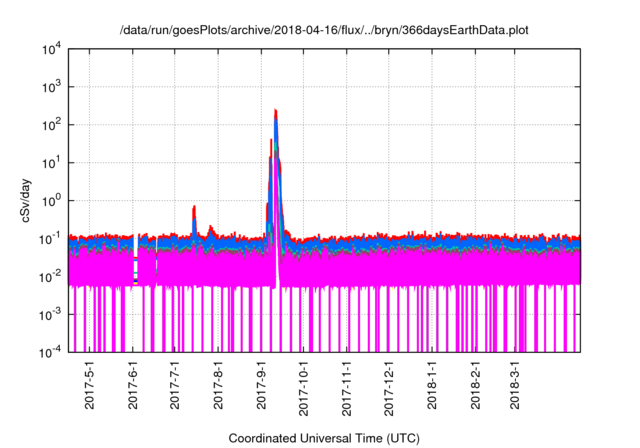Select the 2018-3-1 date tick label
The image size is (640, 448).
point(514,385)
